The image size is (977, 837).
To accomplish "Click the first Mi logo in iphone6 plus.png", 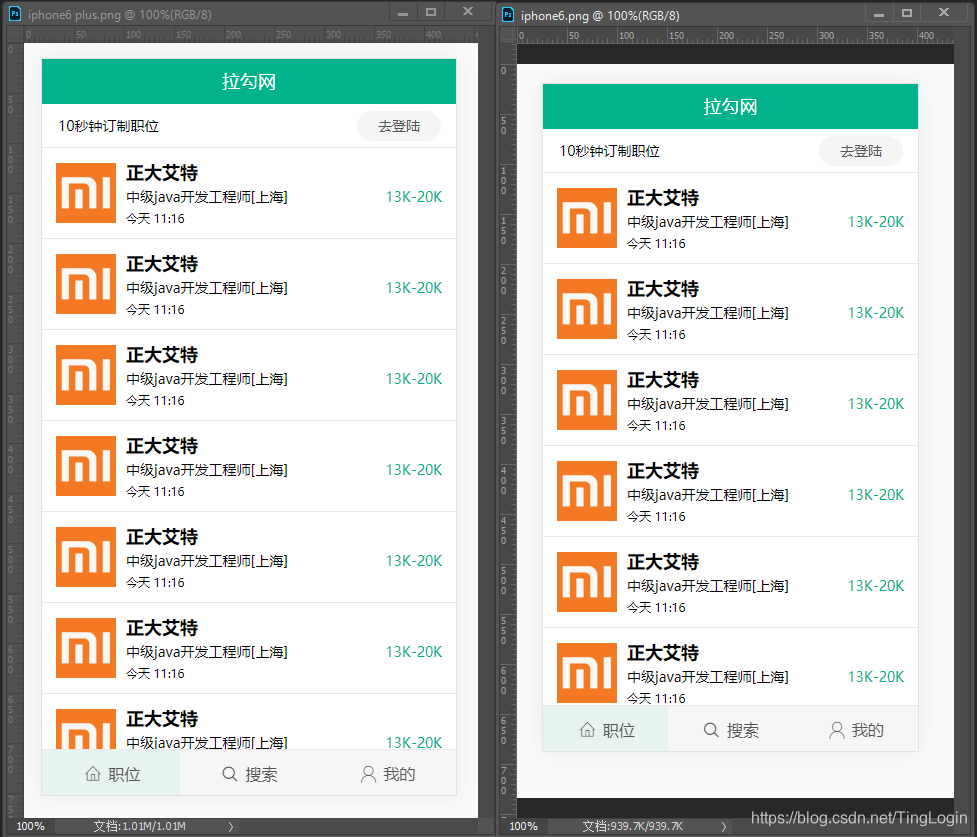I will point(86,193).
